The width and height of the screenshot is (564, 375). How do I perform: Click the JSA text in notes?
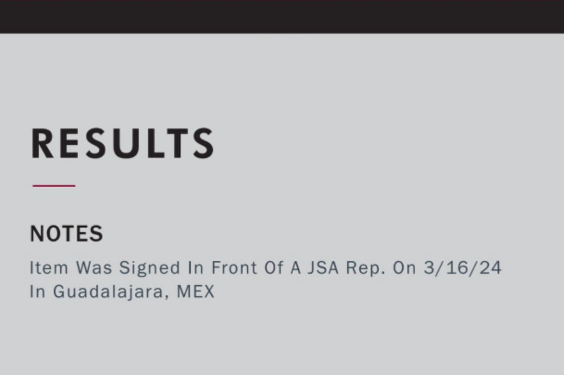323,268
